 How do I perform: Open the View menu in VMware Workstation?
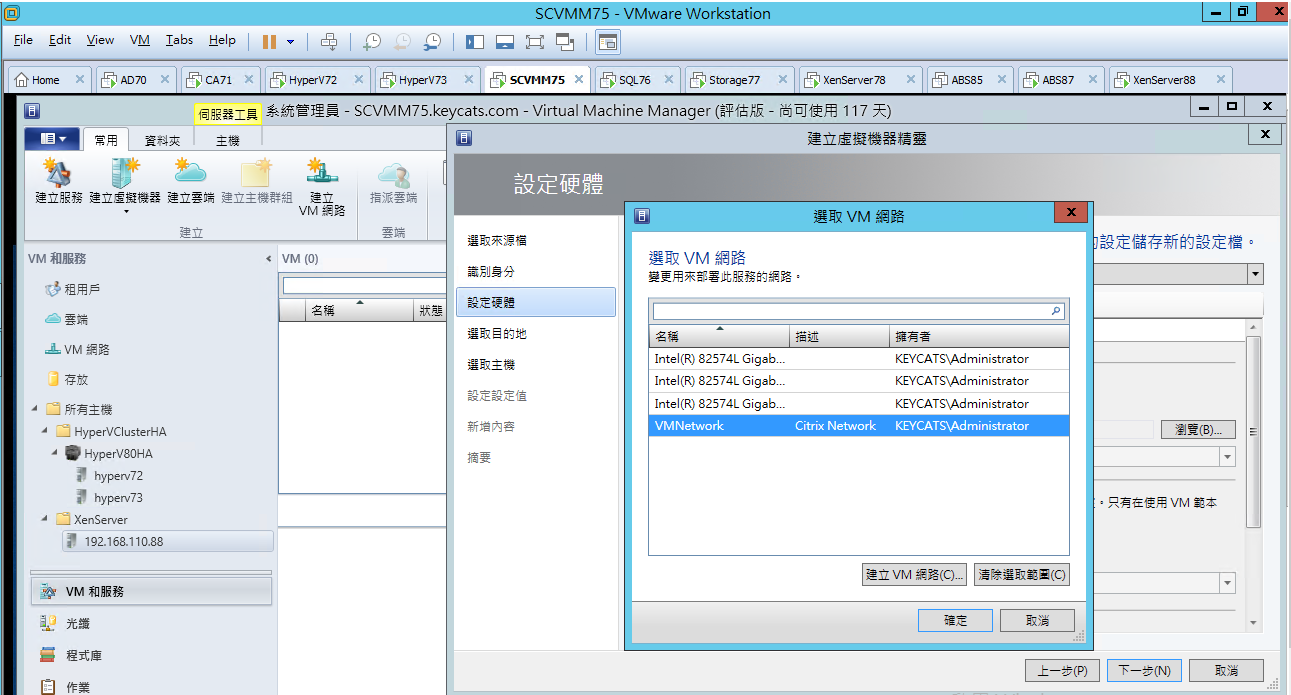pyautogui.click(x=100, y=40)
